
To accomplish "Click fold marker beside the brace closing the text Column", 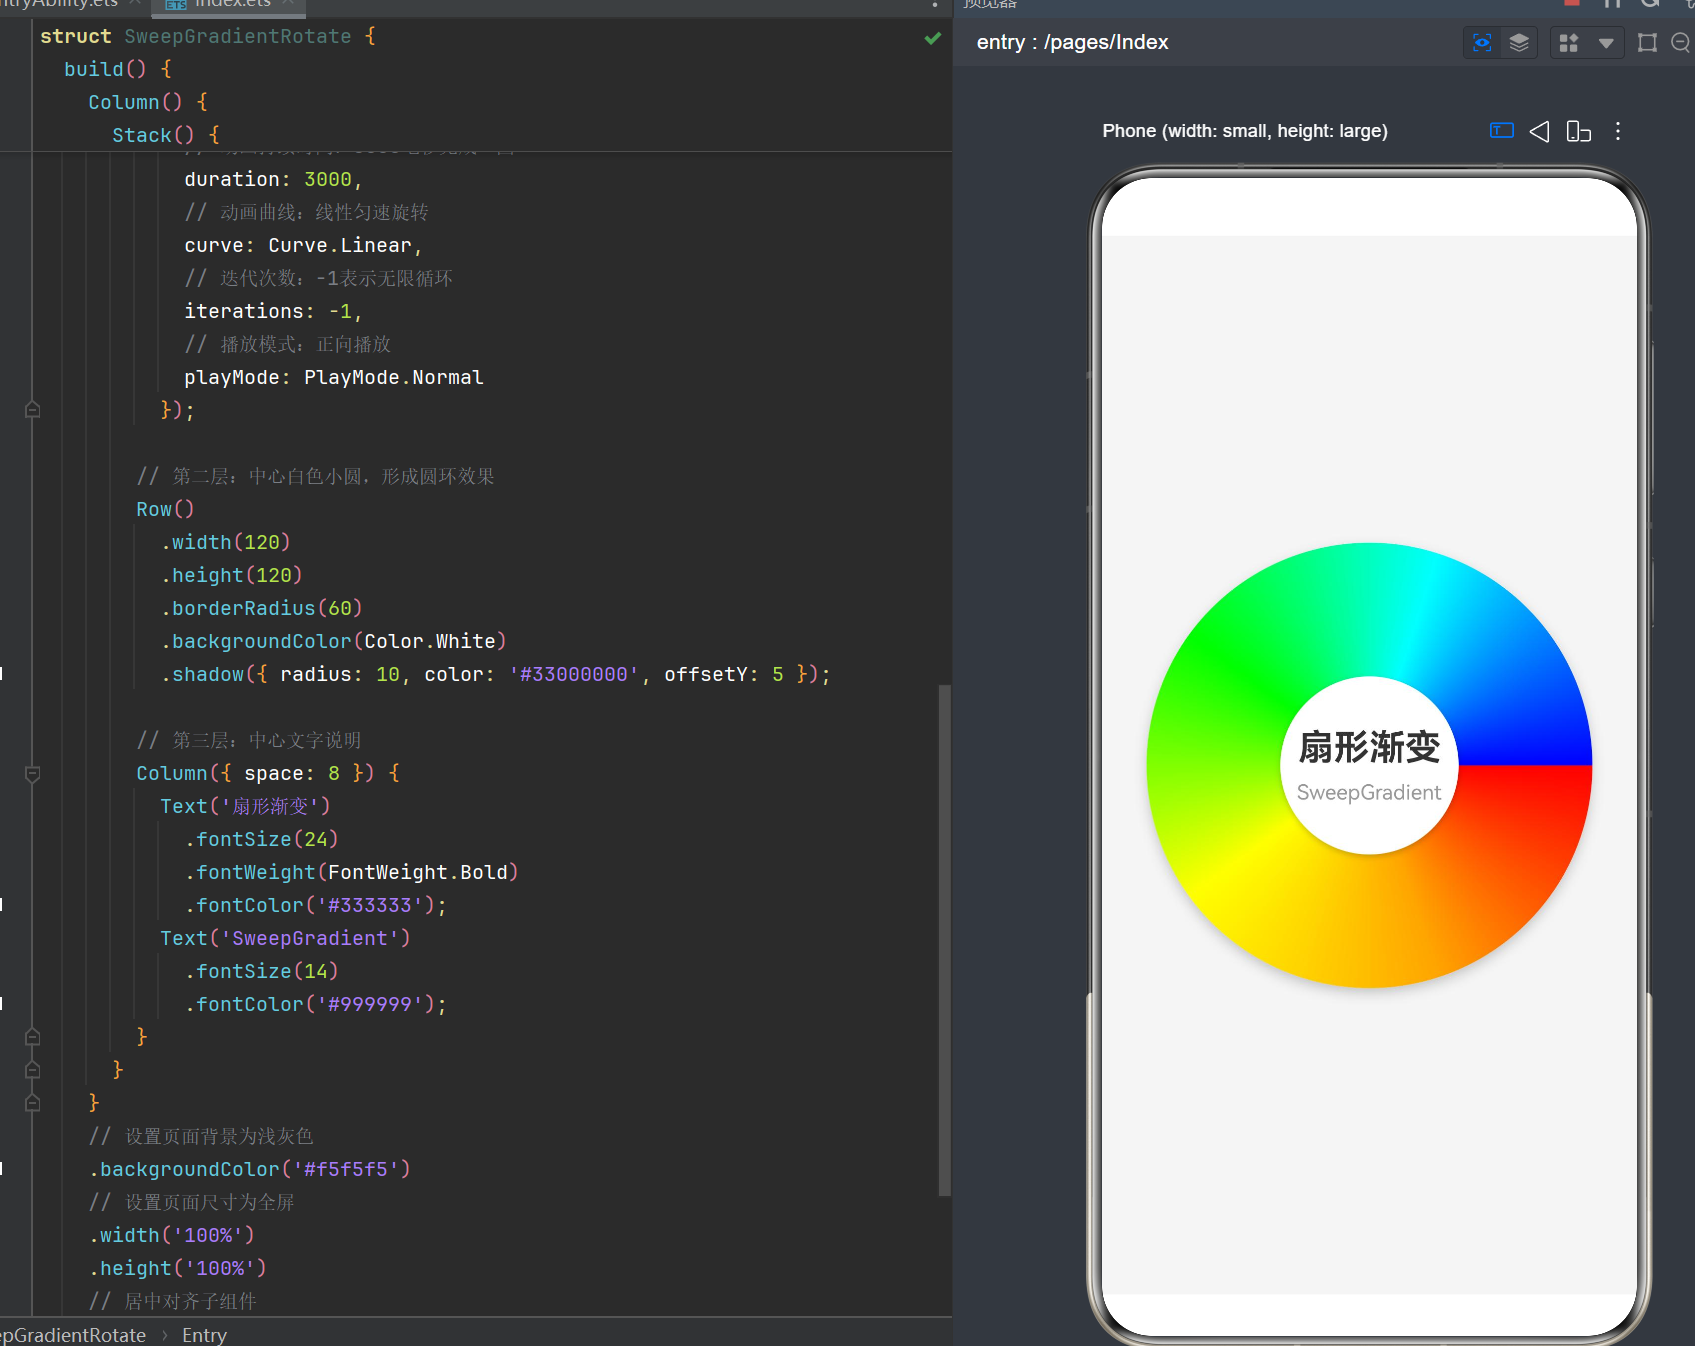I will pyautogui.click(x=32, y=1037).
